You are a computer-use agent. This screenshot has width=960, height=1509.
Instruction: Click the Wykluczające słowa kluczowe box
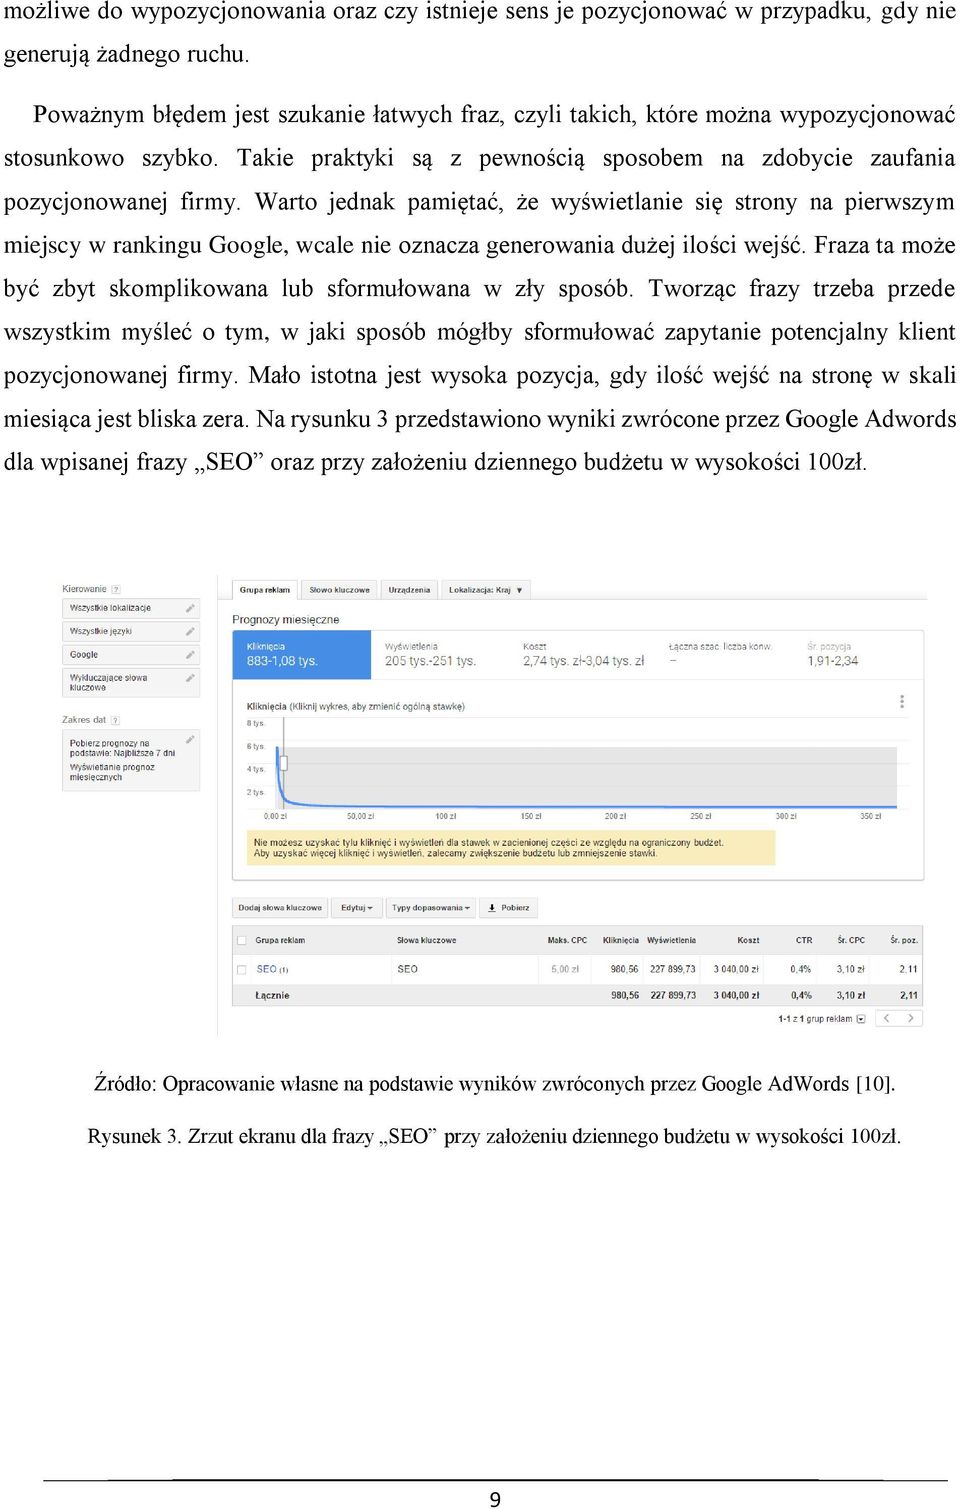point(131,682)
